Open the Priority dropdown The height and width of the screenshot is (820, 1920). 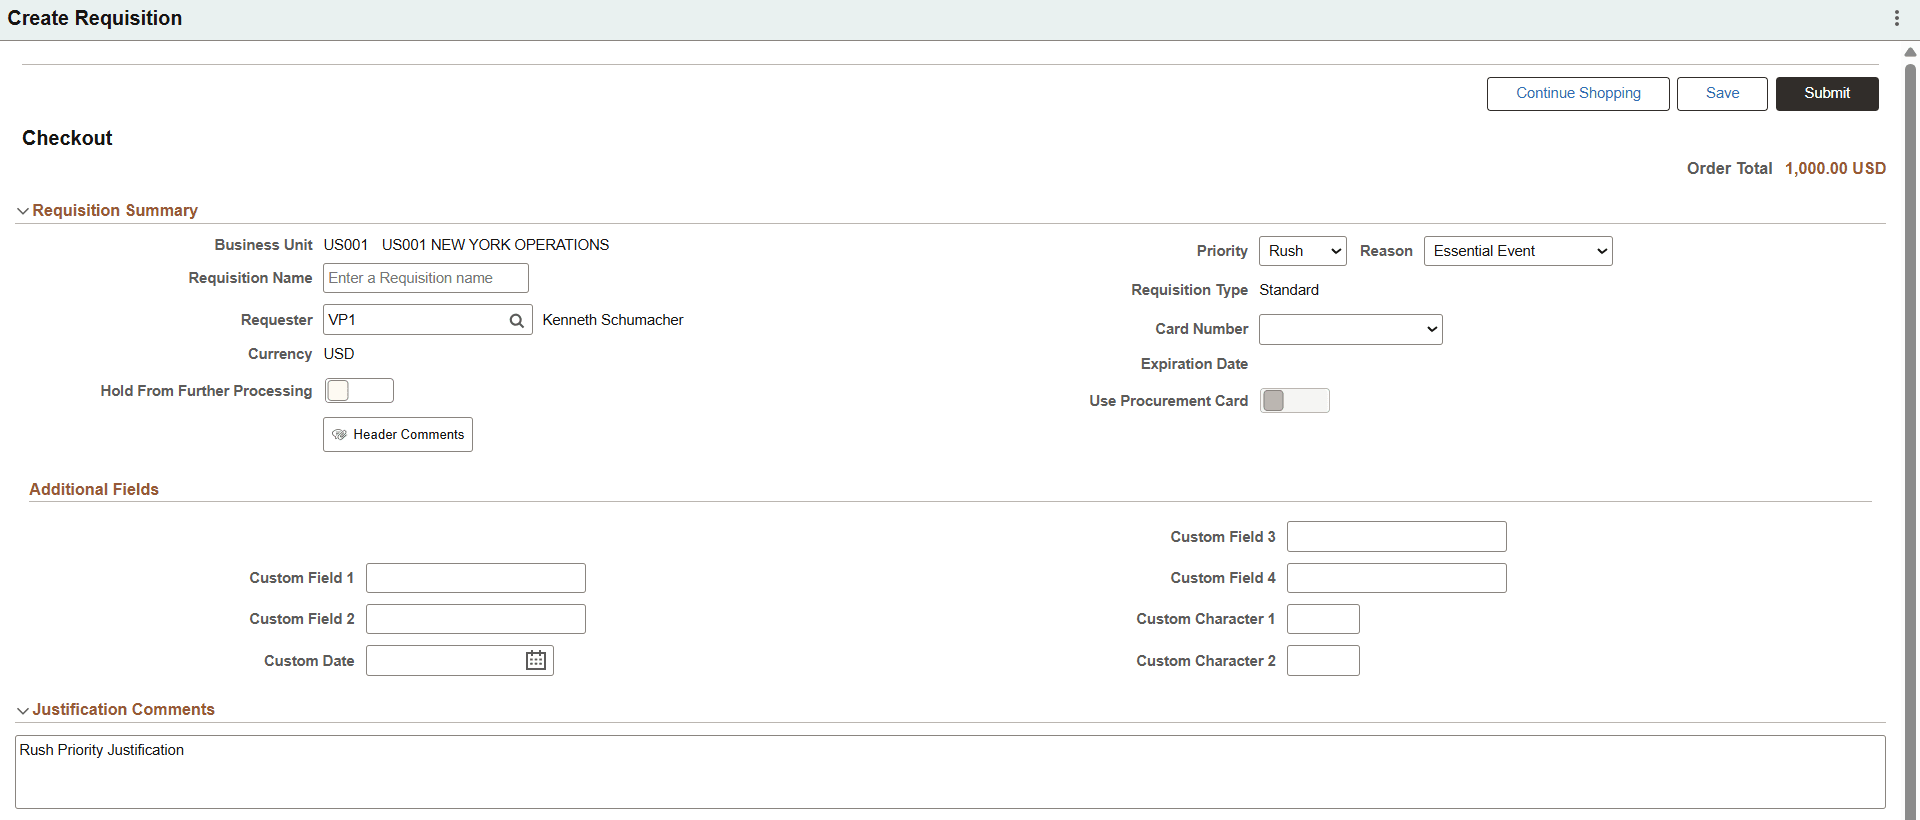1303,251
